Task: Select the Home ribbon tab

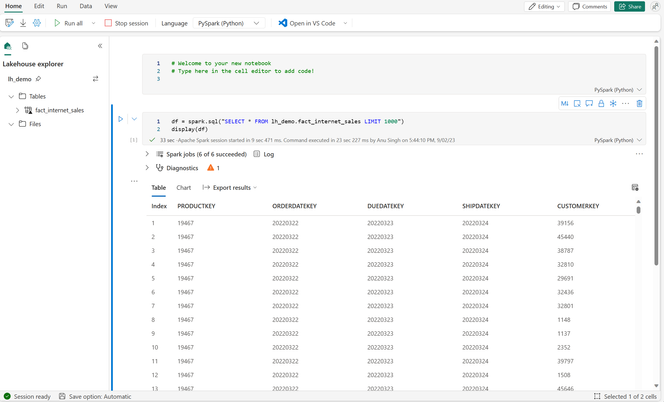Action: (14, 6)
